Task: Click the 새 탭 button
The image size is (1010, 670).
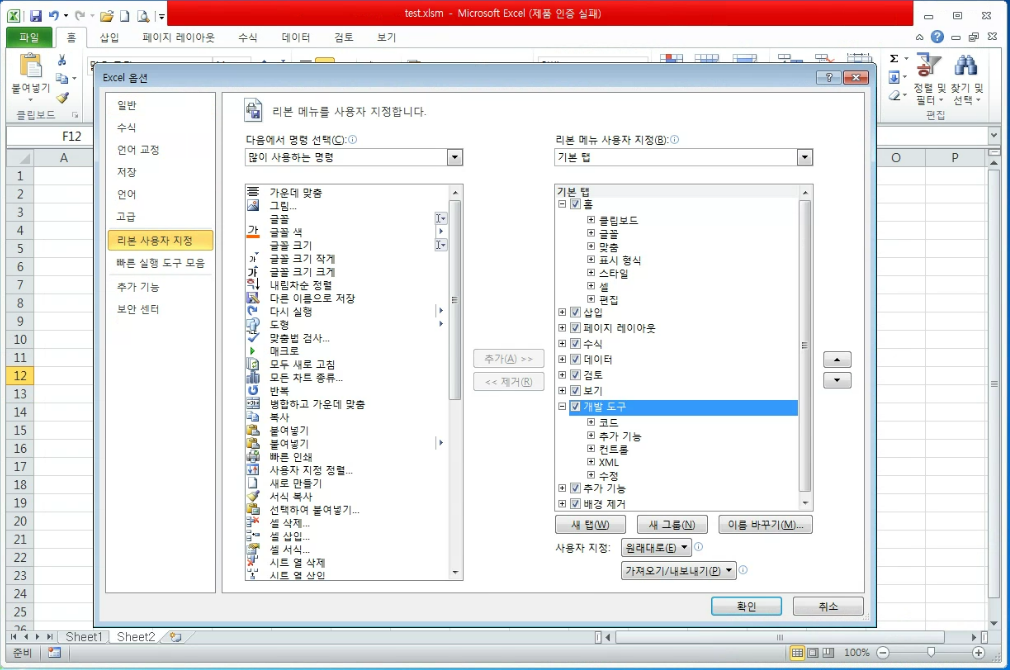Action: click(590, 525)
